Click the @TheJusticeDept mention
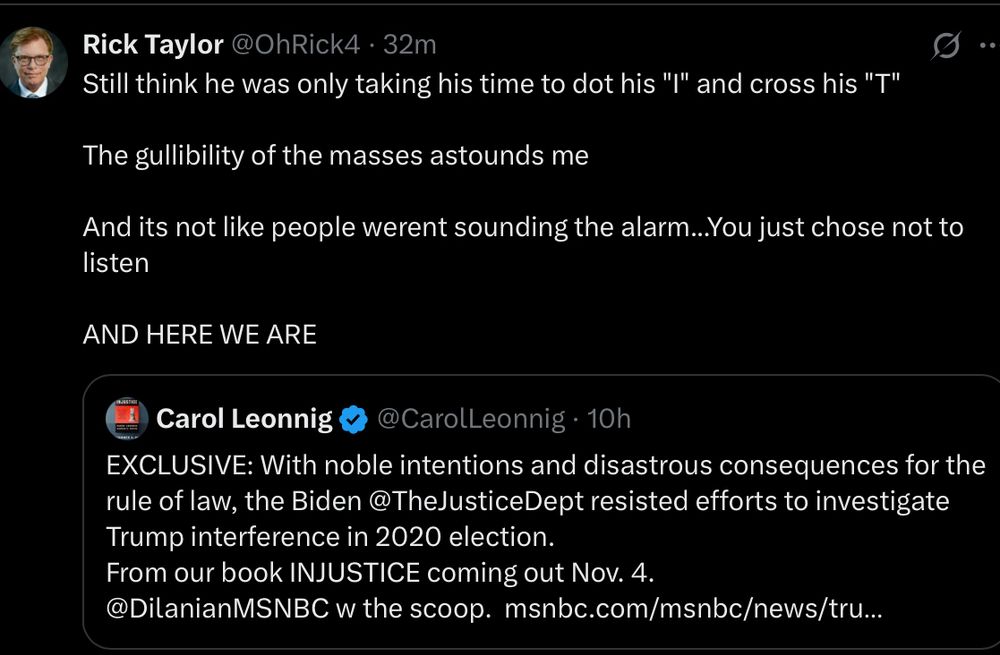Image resolution: width=1000 pixels, height=655 pixels. (468, 500)
